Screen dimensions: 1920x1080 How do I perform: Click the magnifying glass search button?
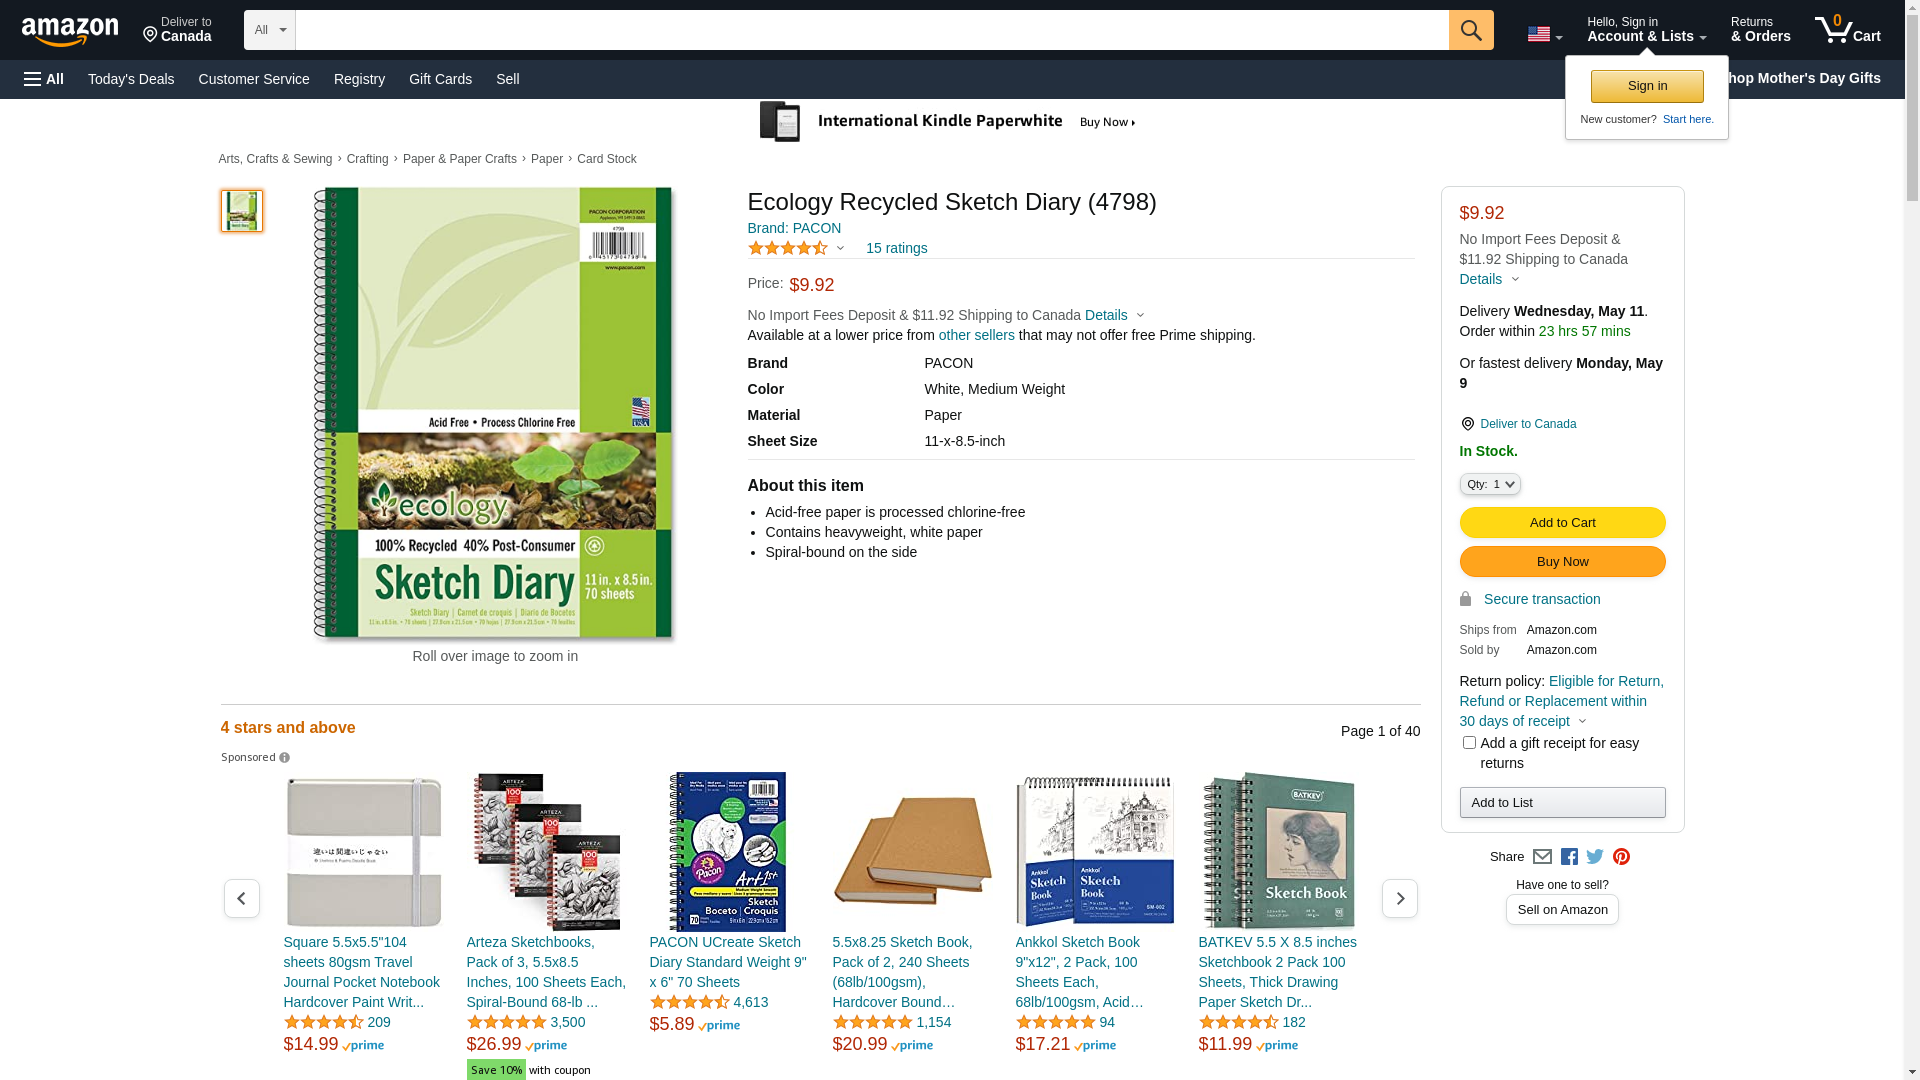coord(1470,30)
